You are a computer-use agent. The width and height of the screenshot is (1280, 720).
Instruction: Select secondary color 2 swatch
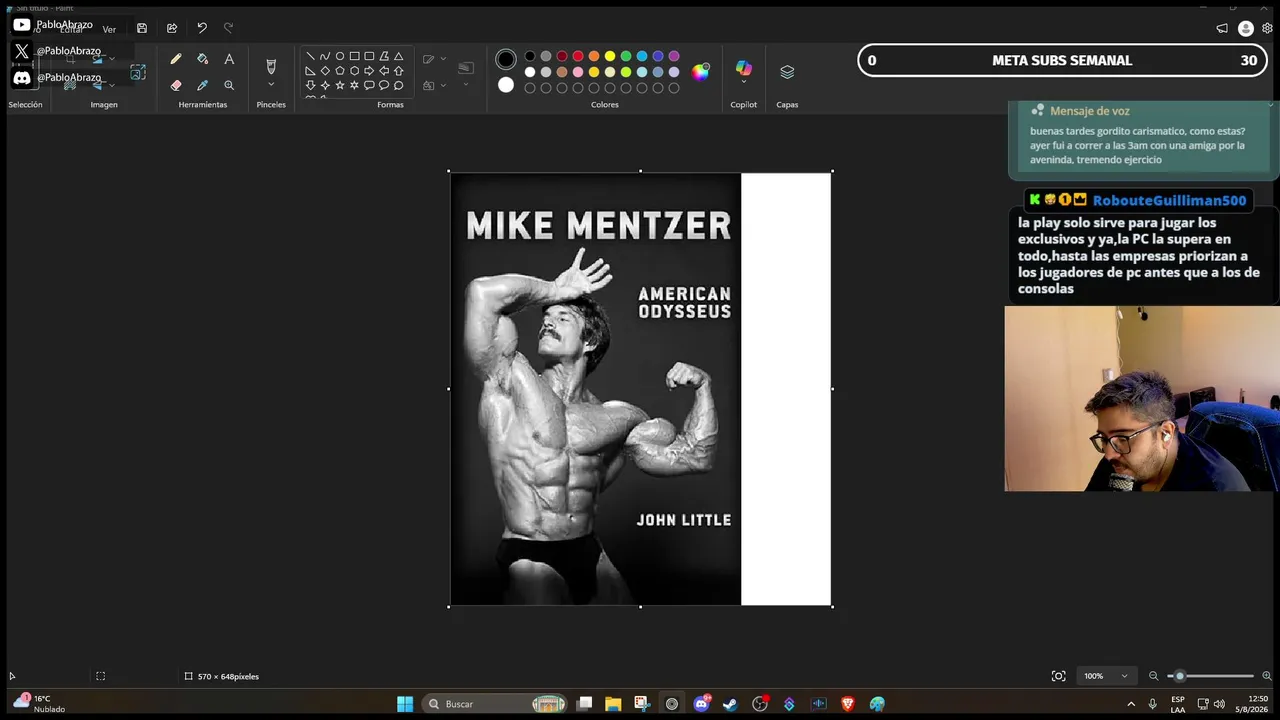point(506,85)
